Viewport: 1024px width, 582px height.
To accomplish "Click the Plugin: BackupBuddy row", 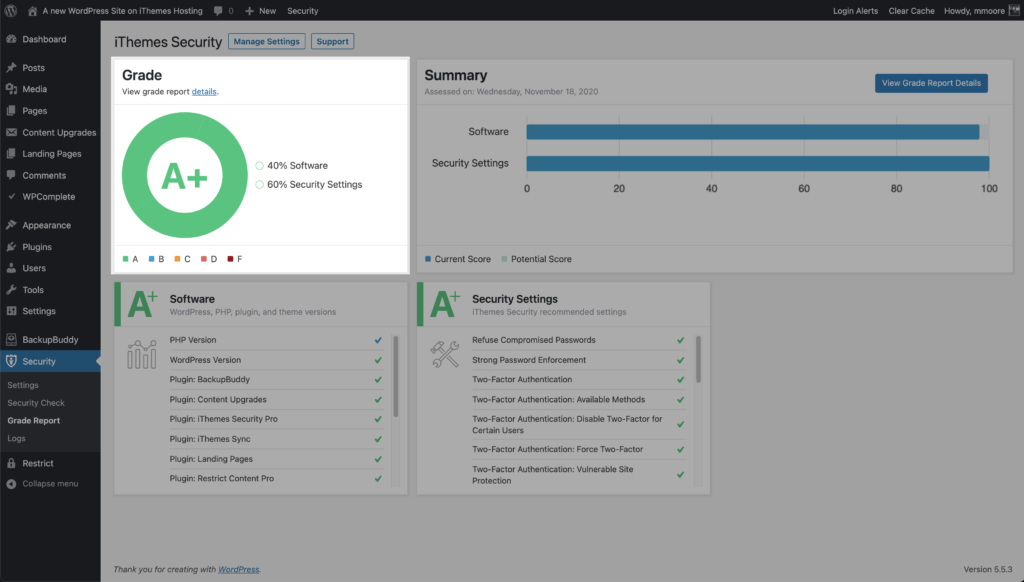I will [x=276, y=380].
